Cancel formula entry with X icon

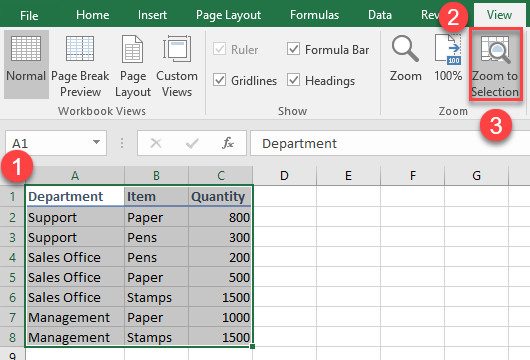pos(156,143)
